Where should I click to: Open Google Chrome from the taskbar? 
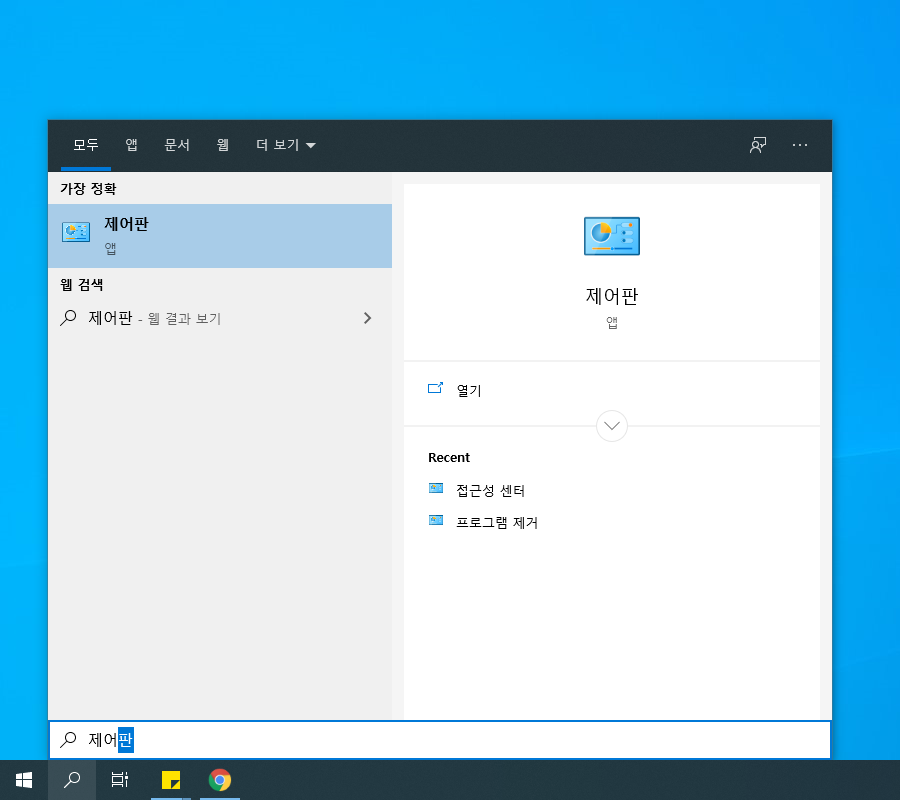[220, 780]
